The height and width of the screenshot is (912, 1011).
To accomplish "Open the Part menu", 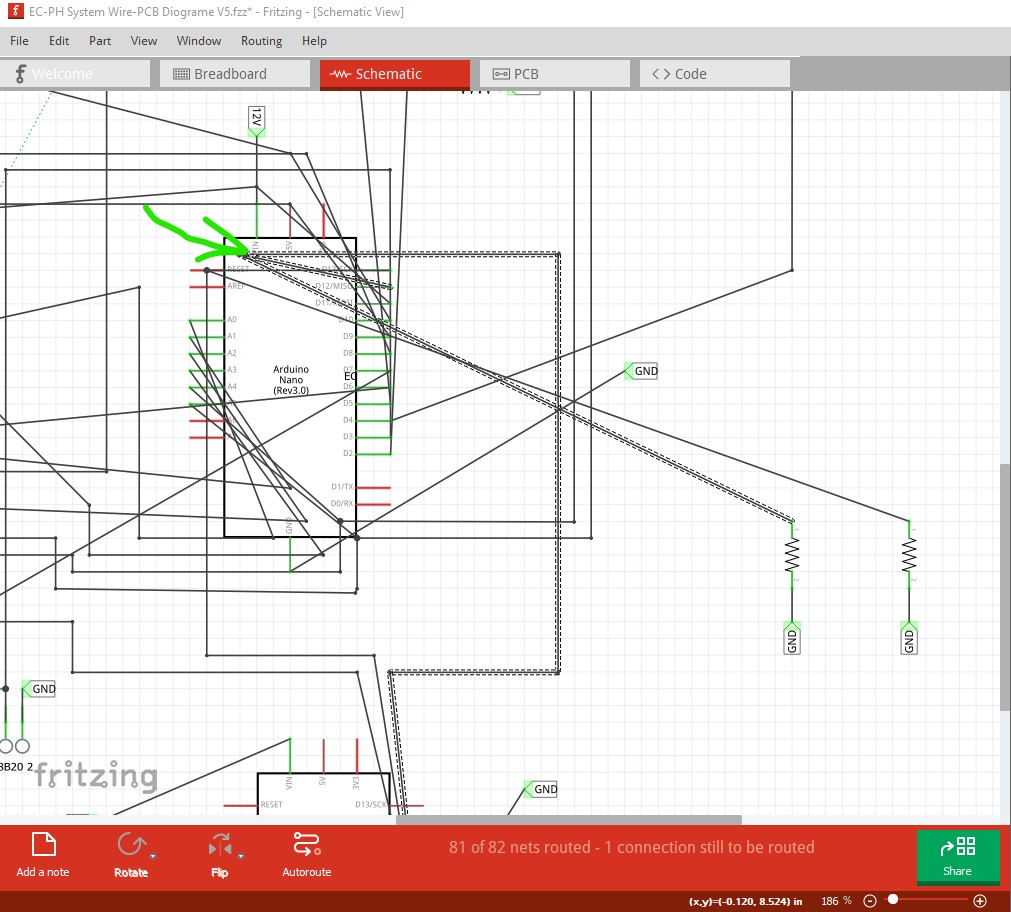I will coord(100,41).
